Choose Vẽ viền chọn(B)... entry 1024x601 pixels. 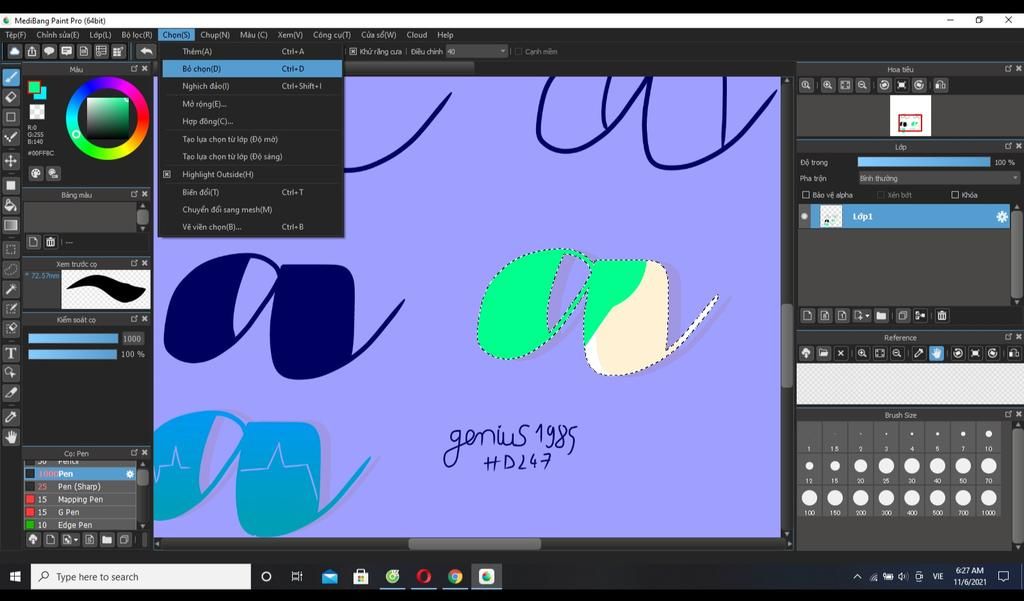click(251, 227)
